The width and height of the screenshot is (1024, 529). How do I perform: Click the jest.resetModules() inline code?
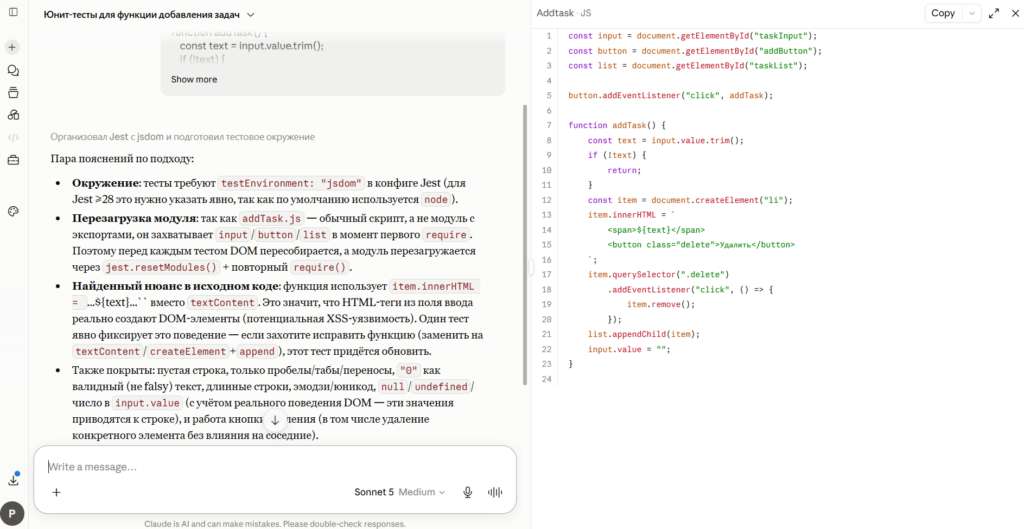tap(161, 267)
